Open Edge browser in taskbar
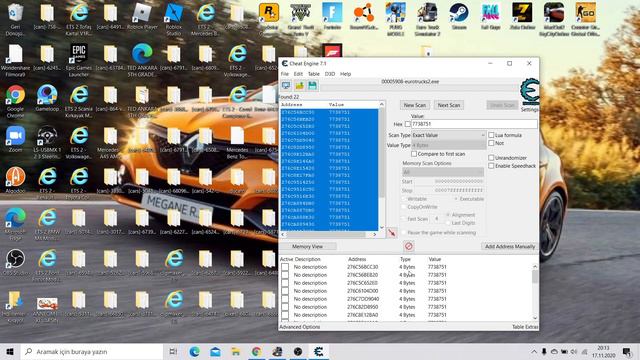Image resolution: width=640 pixels, height=360 pixels. tap(195, 351)
